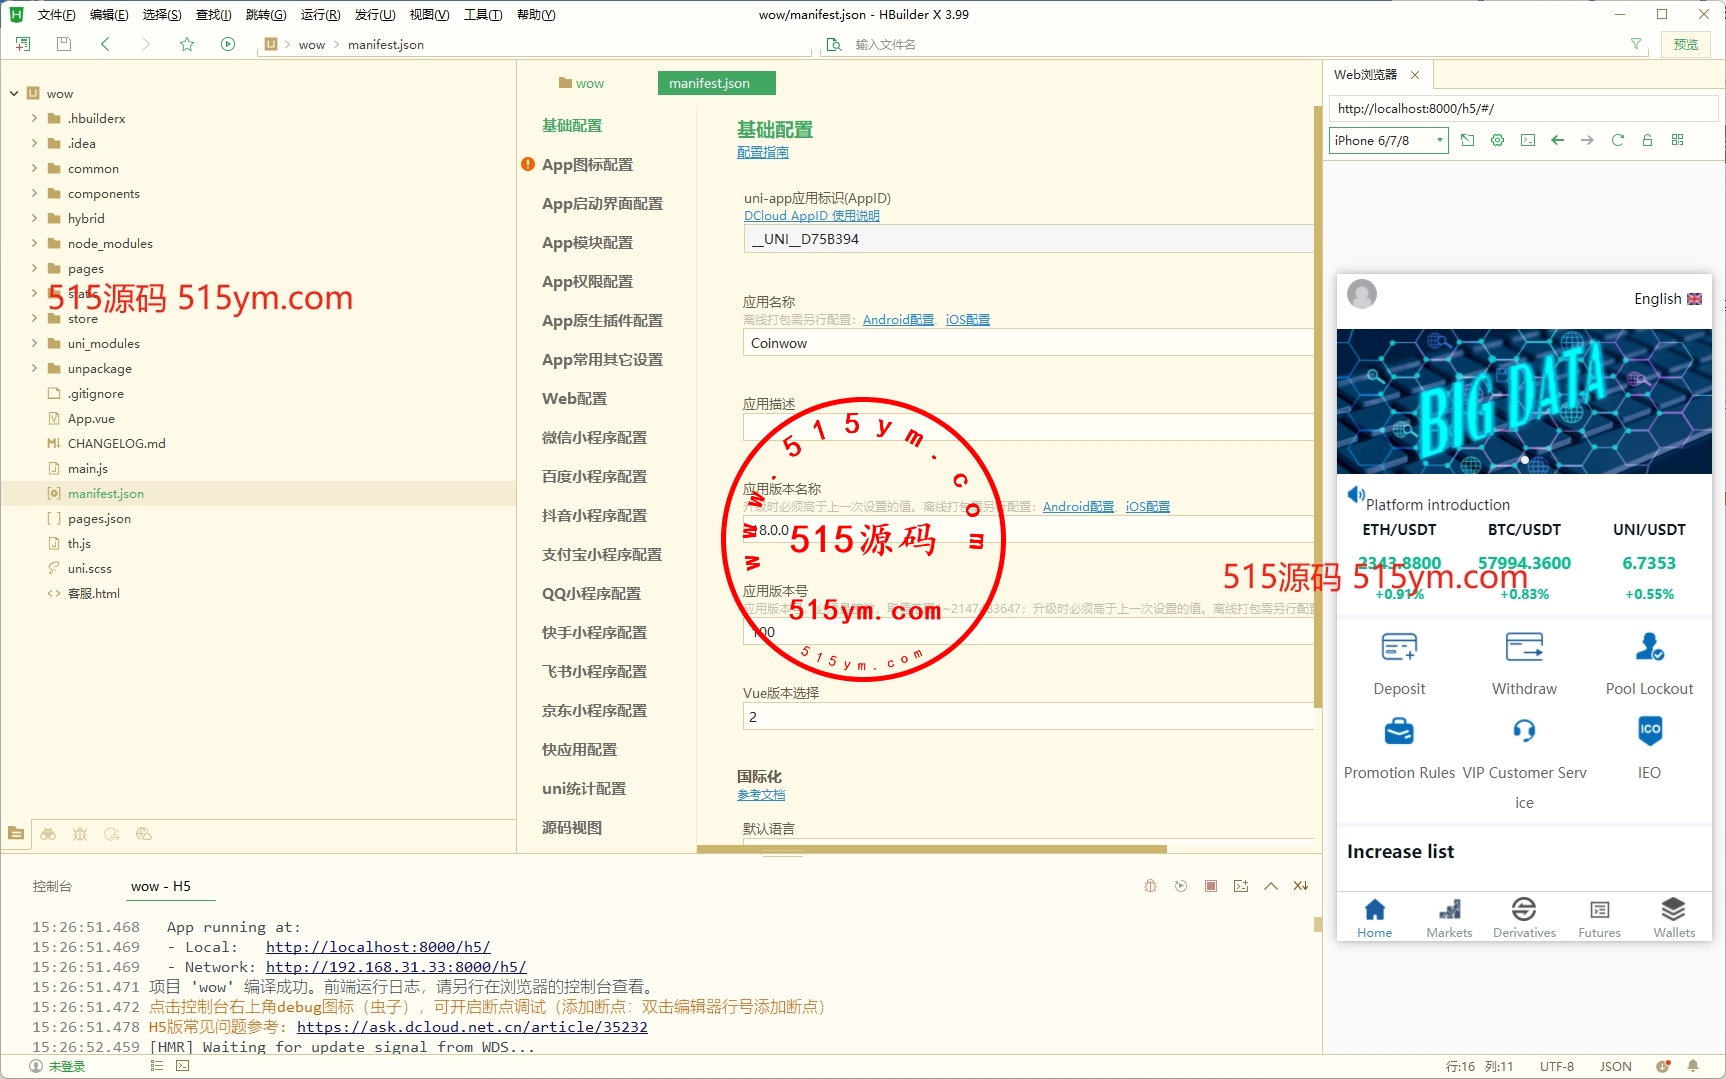Switch to the wow - H5 console tab
The width and height of the screenshot is (1726, 1079).
(160, 886)
